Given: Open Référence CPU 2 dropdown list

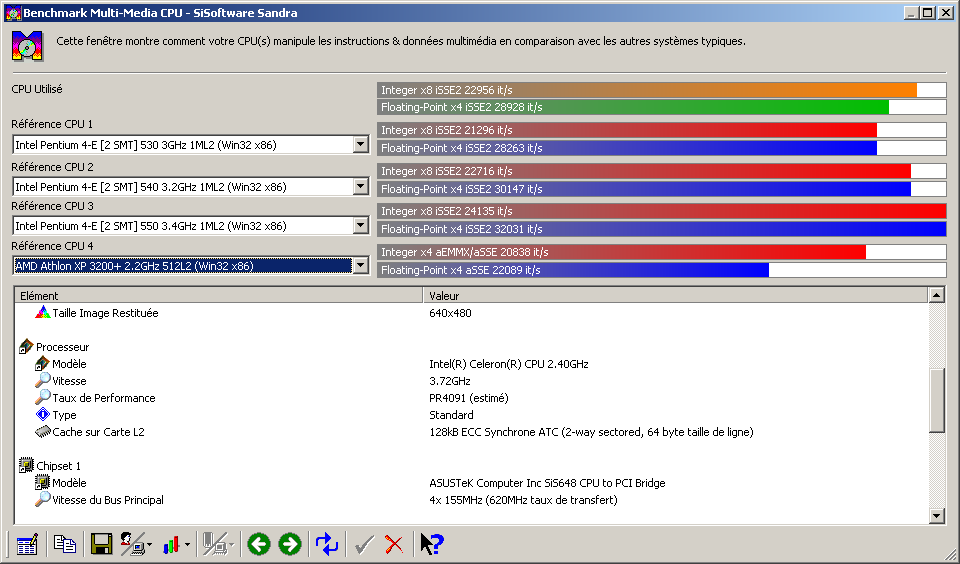Looking at the screenshot, I should click(x=361, y=187).
